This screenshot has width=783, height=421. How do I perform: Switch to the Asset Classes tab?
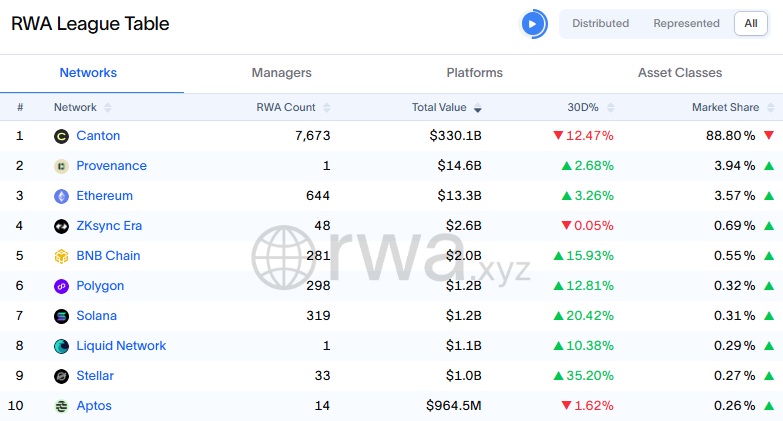680,73
